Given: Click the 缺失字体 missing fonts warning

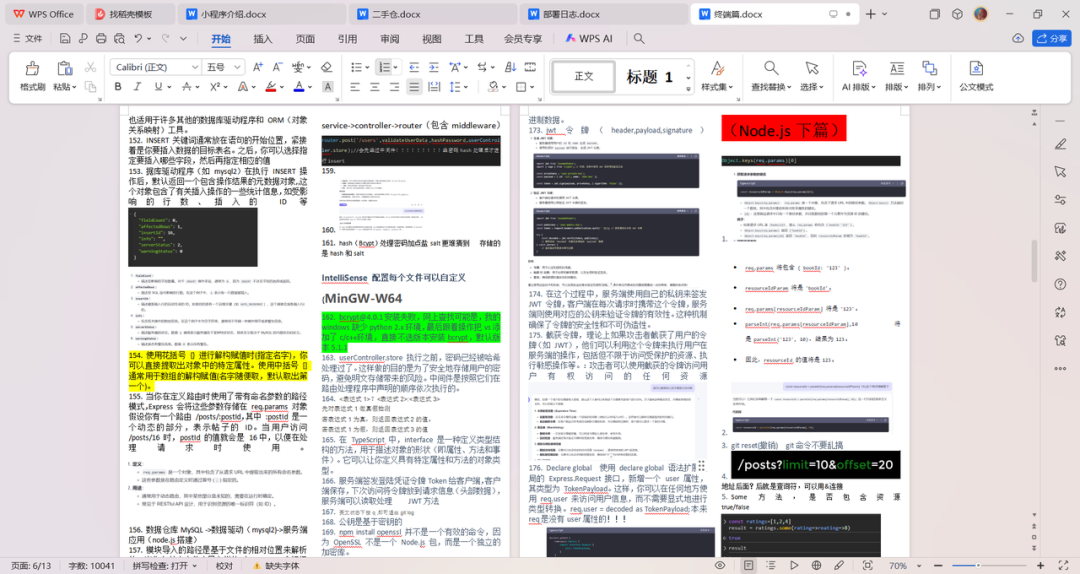Looking at the screenshot, I should coord(277,566).
